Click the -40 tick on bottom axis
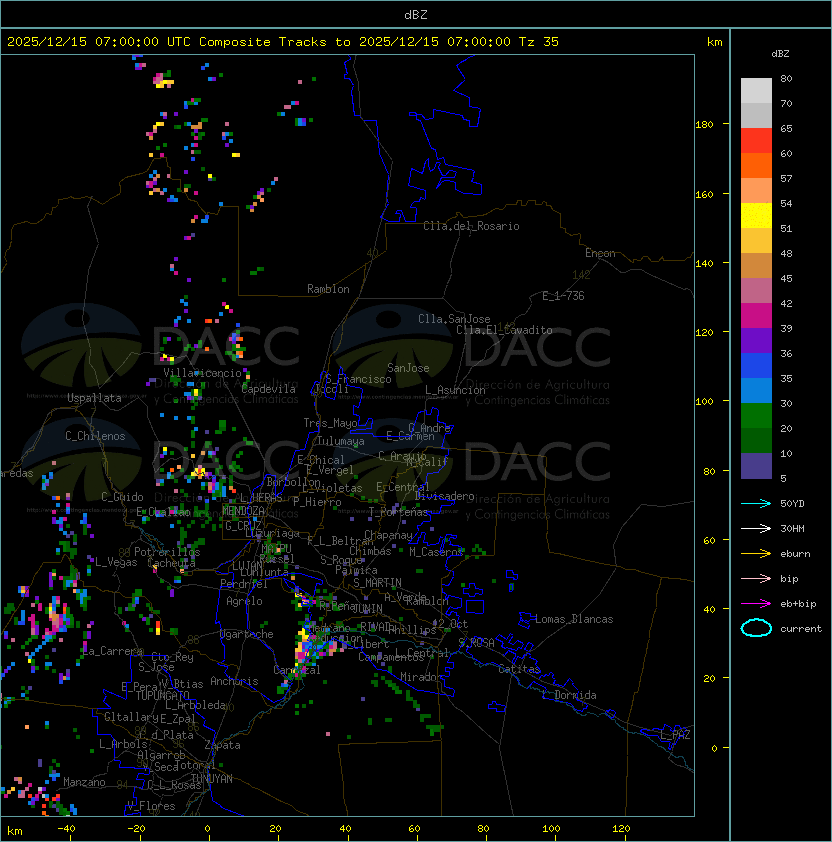The width and height of the screenshot is (832, 842). pos(66,829)
